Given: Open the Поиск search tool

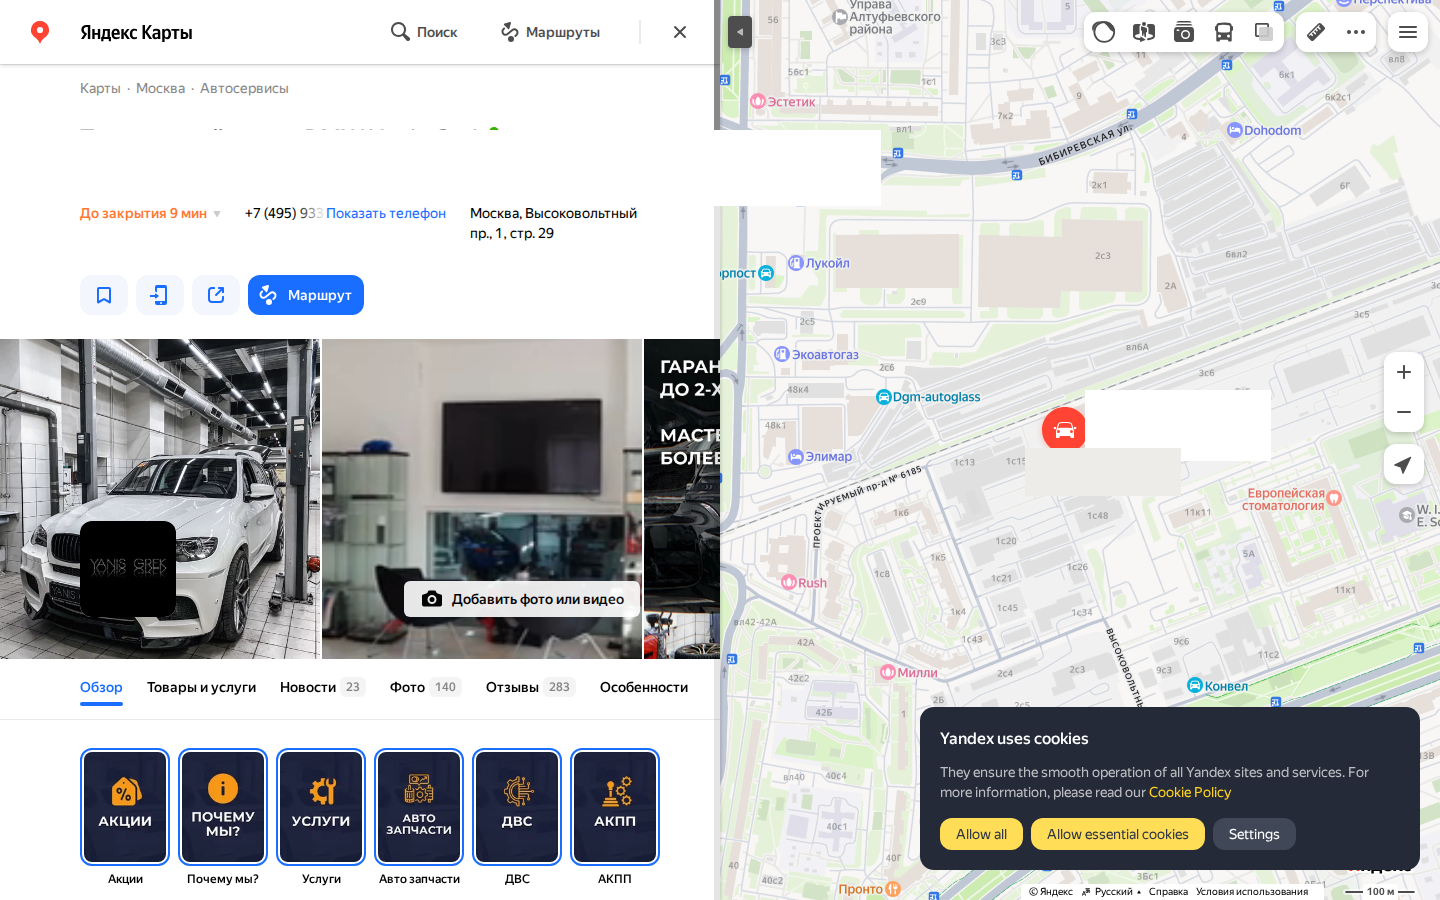Looking at the screenshot, I should [424, 32].
